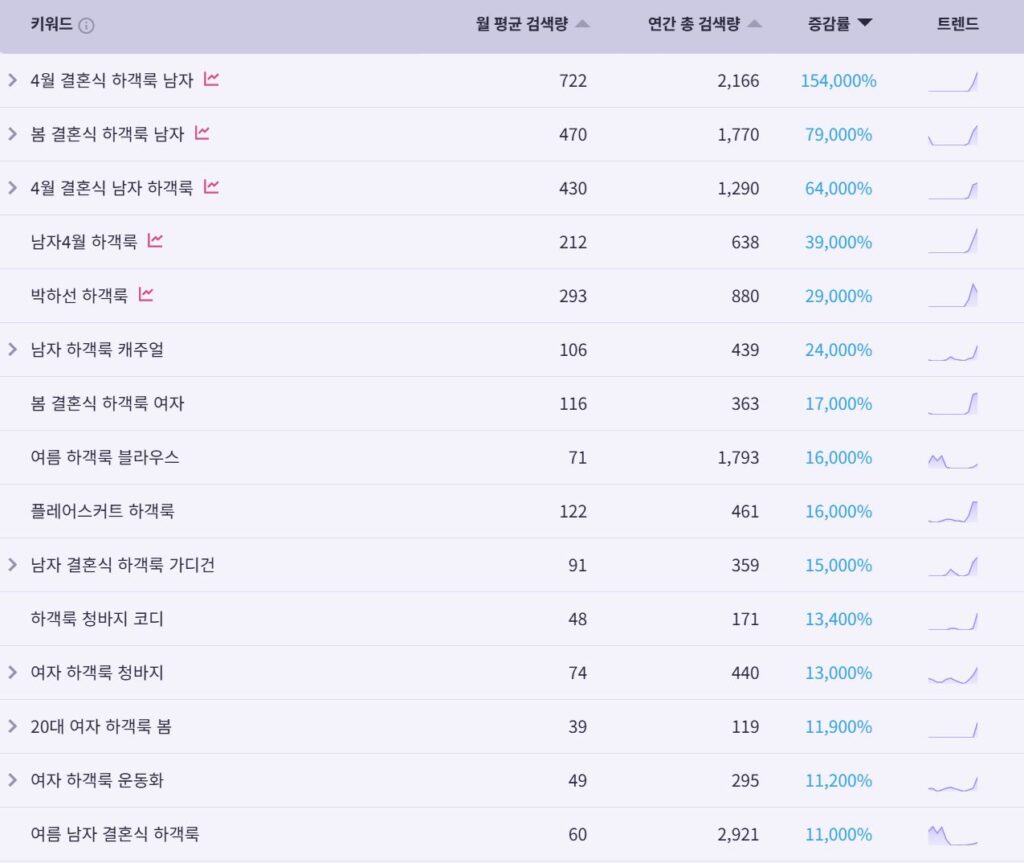Expand the 남자 결혼식 하객룩 가디건 row
The image size is (1024, 863).
[x=12, y=564]
